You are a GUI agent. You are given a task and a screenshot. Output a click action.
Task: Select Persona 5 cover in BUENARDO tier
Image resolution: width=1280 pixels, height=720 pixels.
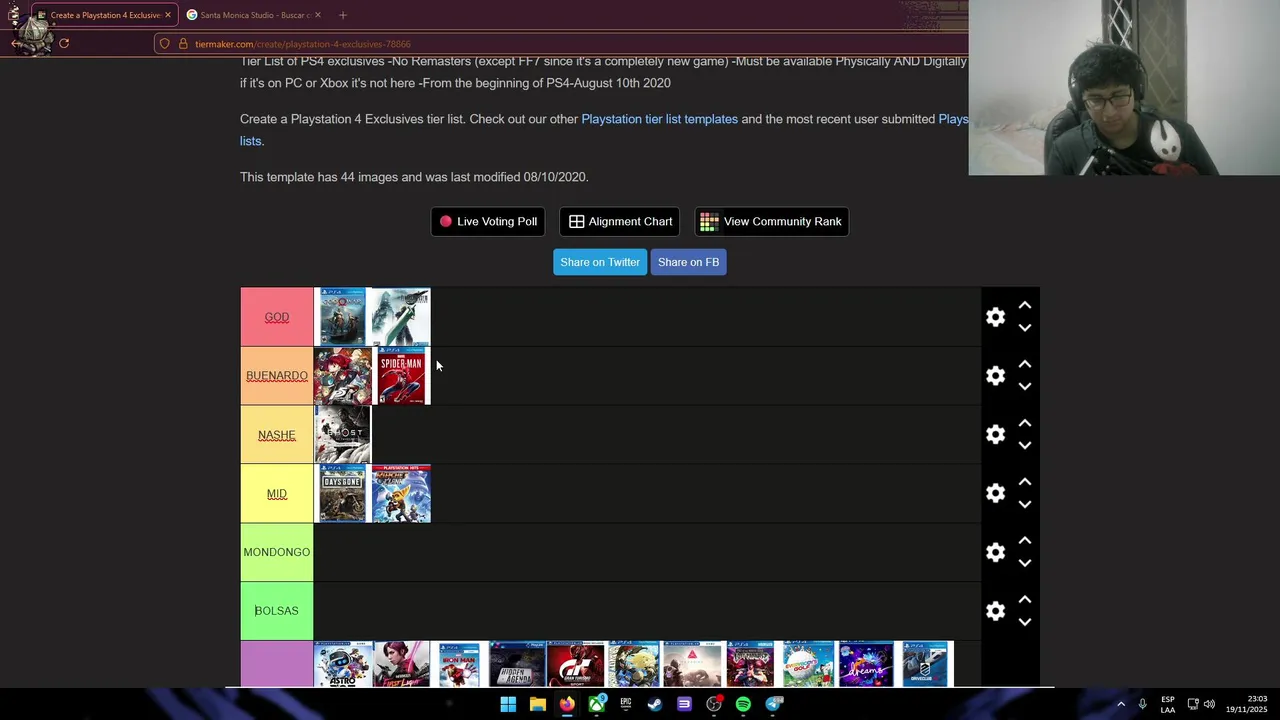tap(342, 376)
